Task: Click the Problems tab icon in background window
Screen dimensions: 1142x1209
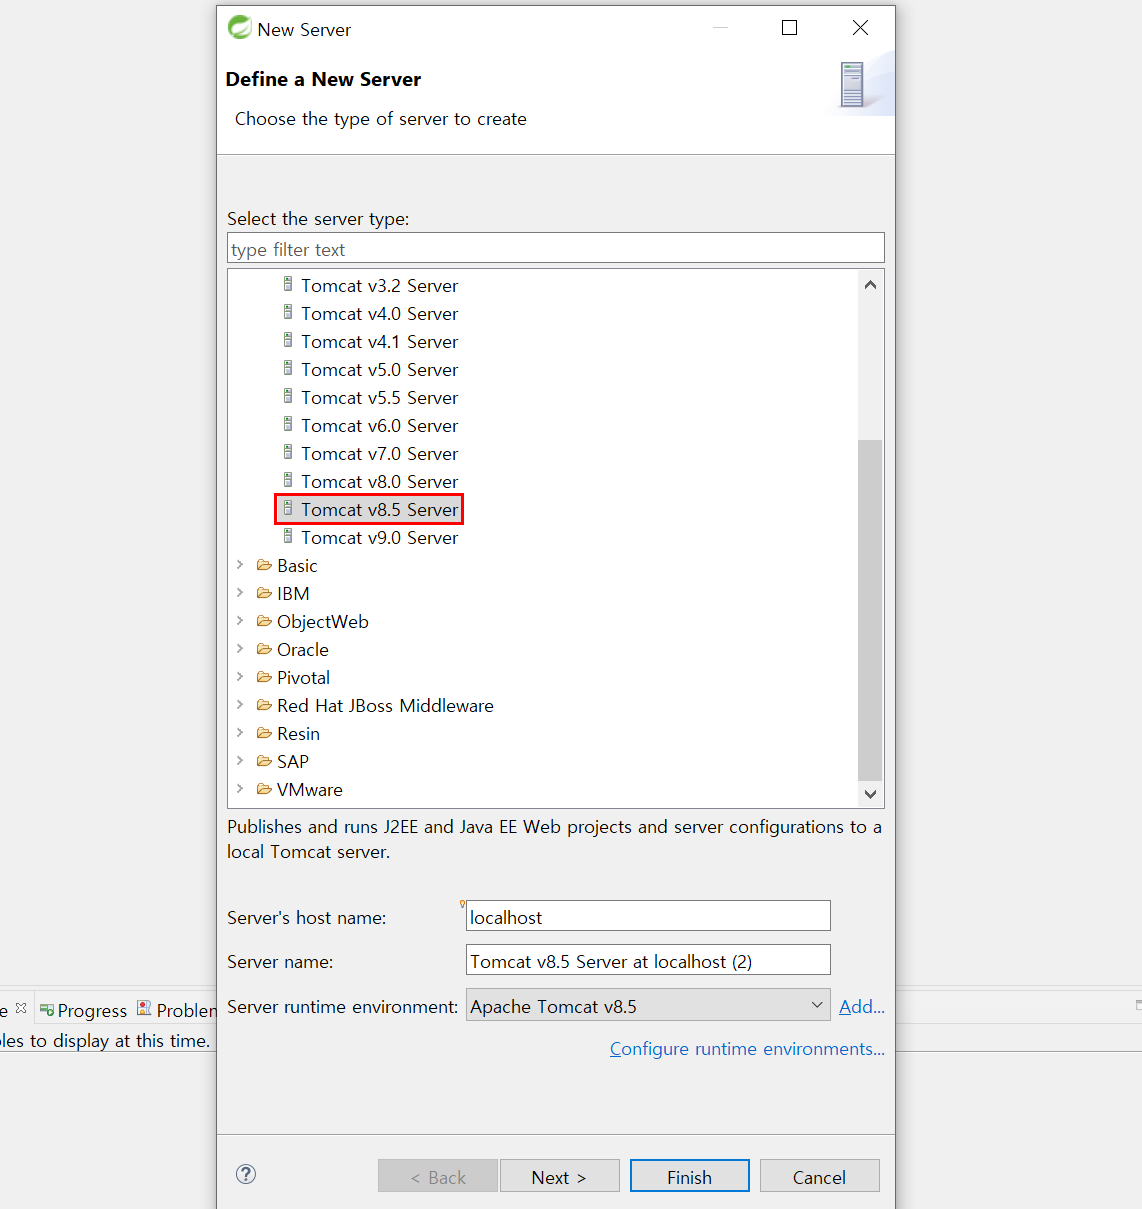Action: point(144,1009)
